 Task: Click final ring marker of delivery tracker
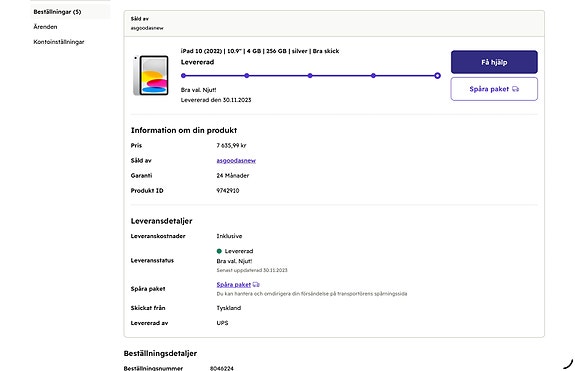click(x=437, y=76)
